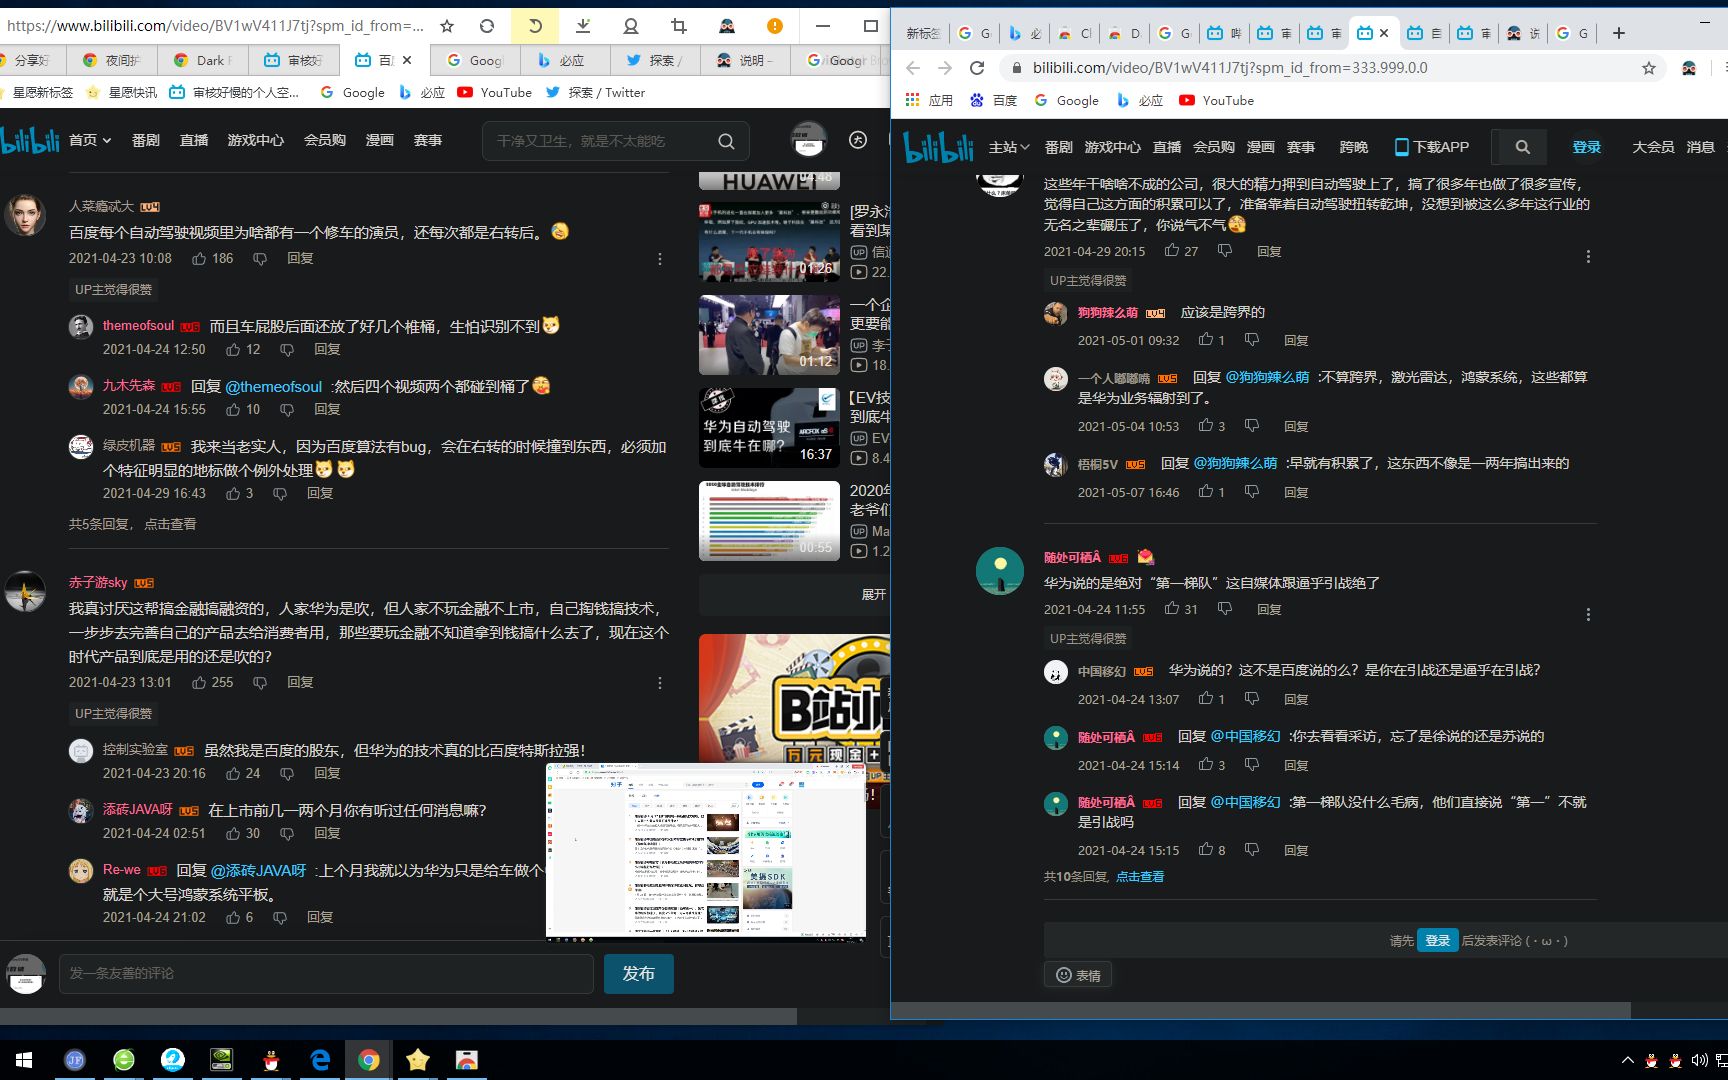Image resolution: width=1728 pixels, height=1080 pixels.
Task: Open 直播 in left bilibili nav
Action: click(x=194, y=140)
